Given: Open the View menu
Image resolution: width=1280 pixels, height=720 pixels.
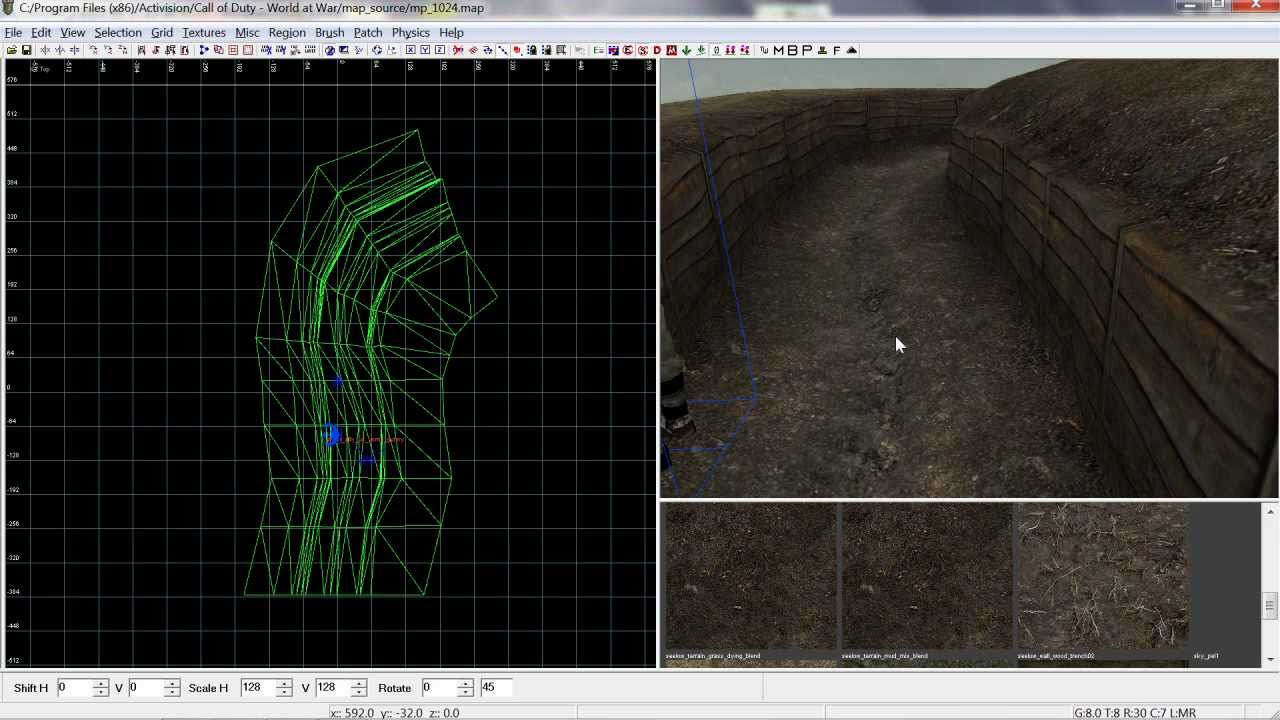Looking at the screenshot, I should click(x=72, y=32).
